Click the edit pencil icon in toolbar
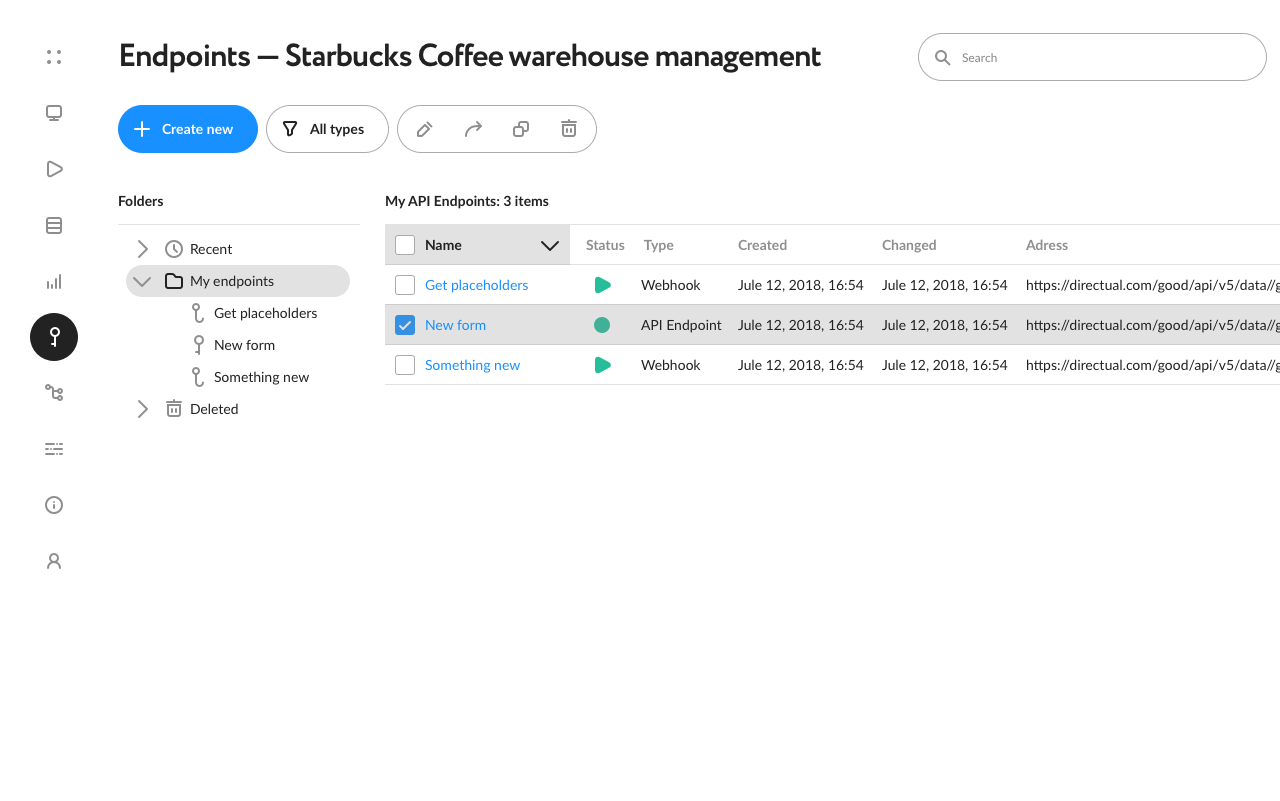Screen dimensions: 1280x801 [x=424, y=129]
